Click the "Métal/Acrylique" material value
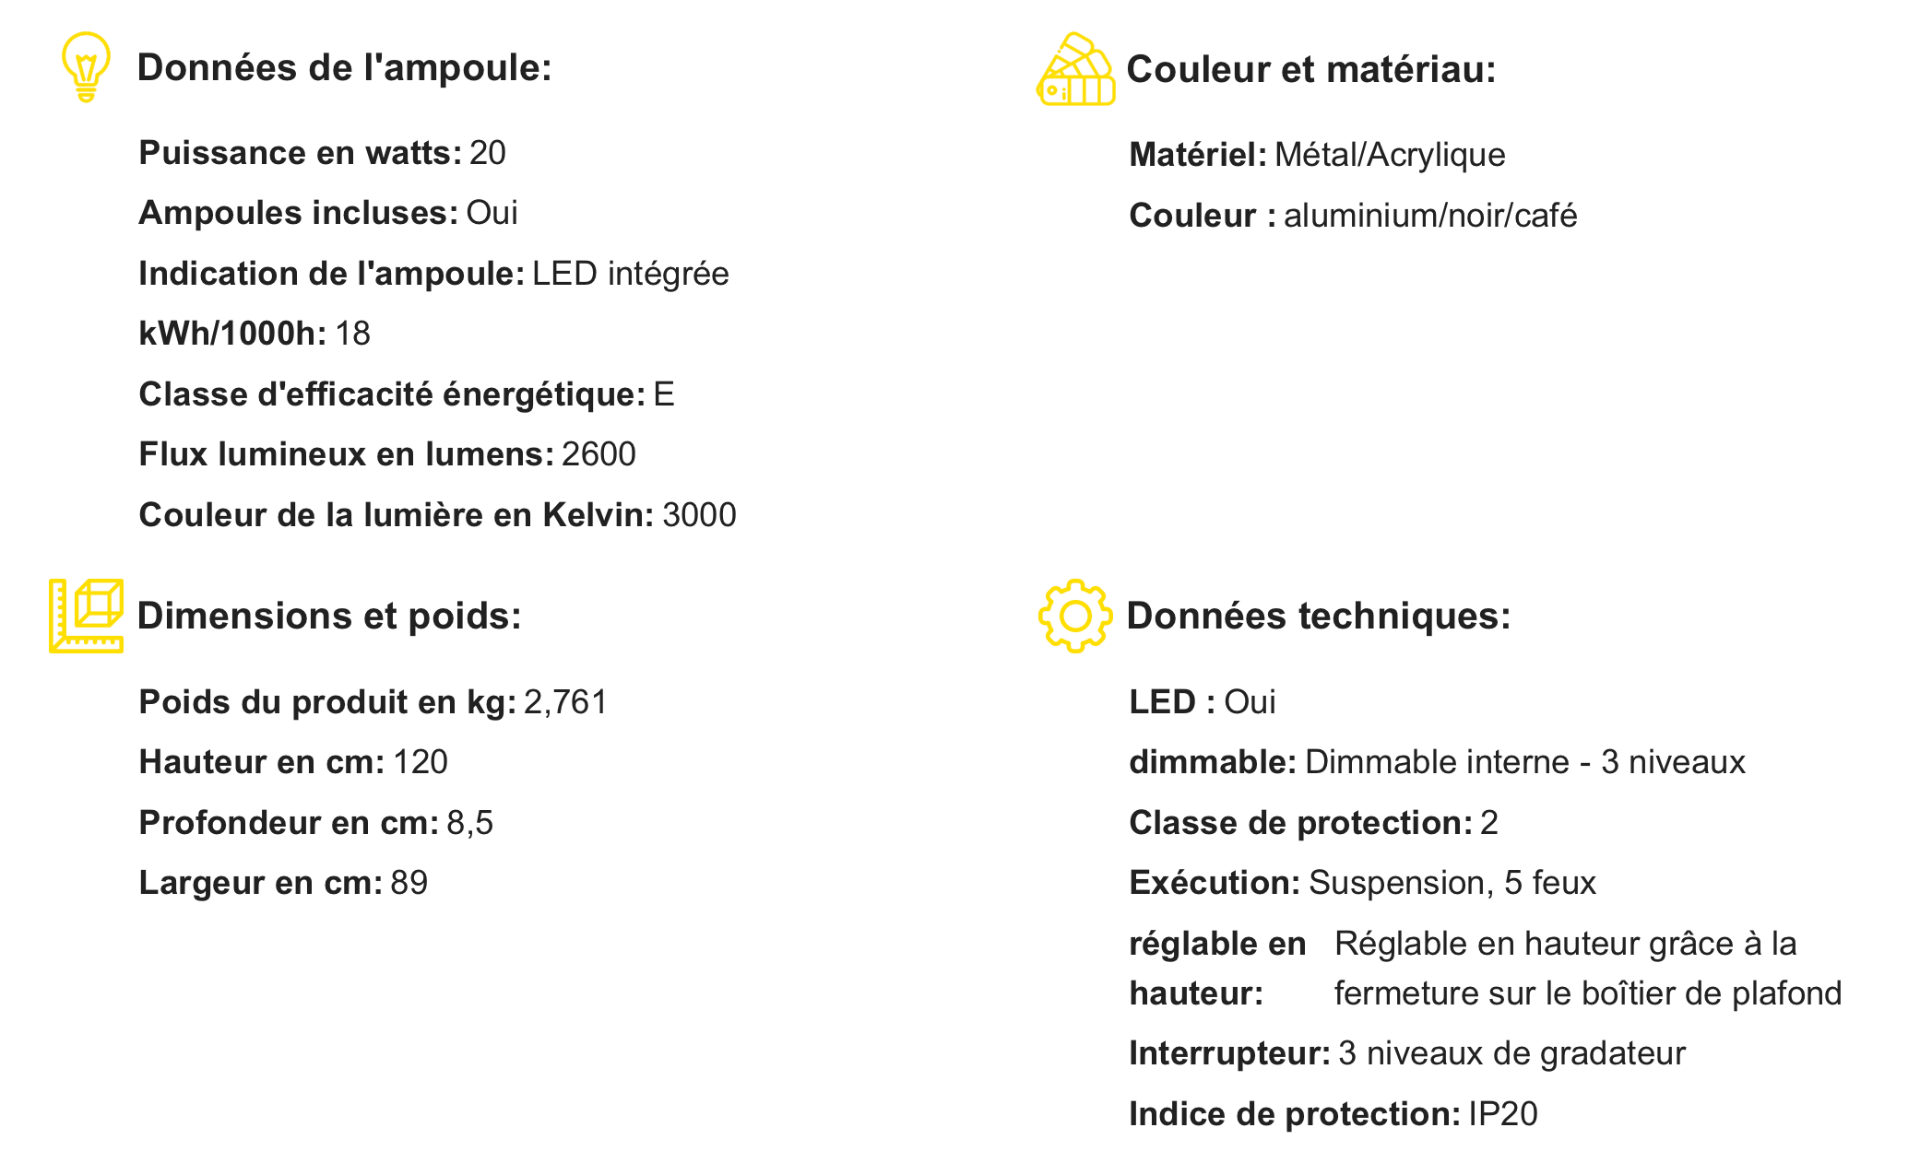 (1389, 155)
